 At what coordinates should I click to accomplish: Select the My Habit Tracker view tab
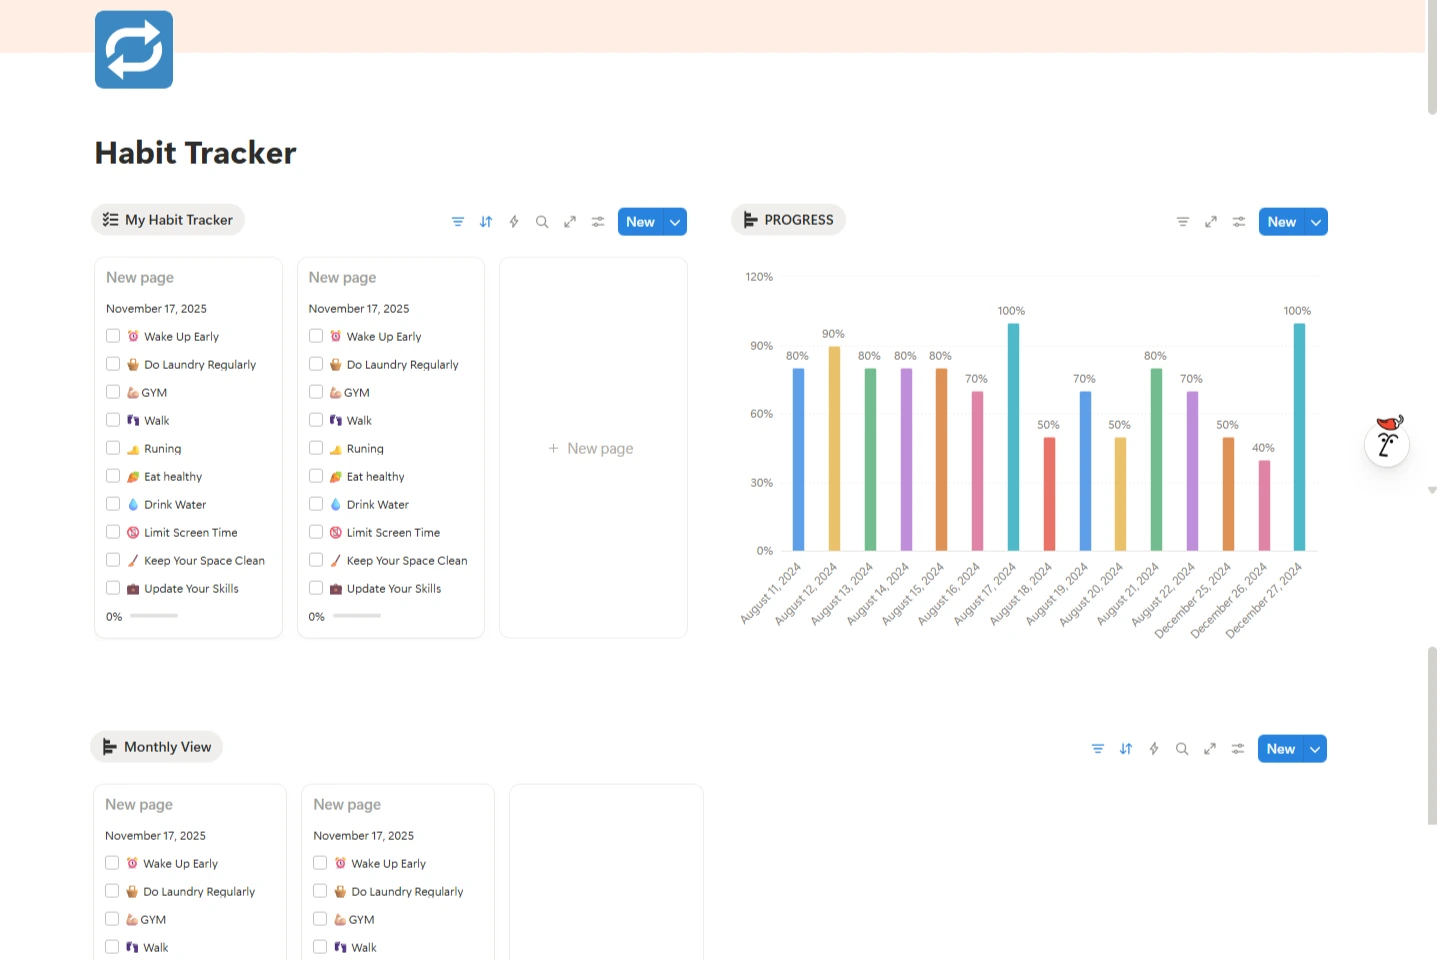pos(168,220)
